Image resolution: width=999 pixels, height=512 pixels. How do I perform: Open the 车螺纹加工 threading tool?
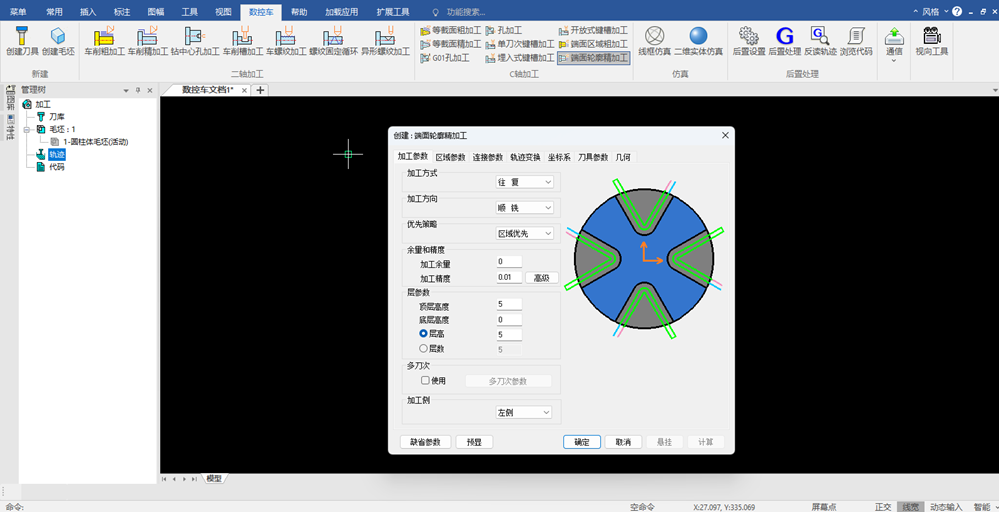pos(286,36)
